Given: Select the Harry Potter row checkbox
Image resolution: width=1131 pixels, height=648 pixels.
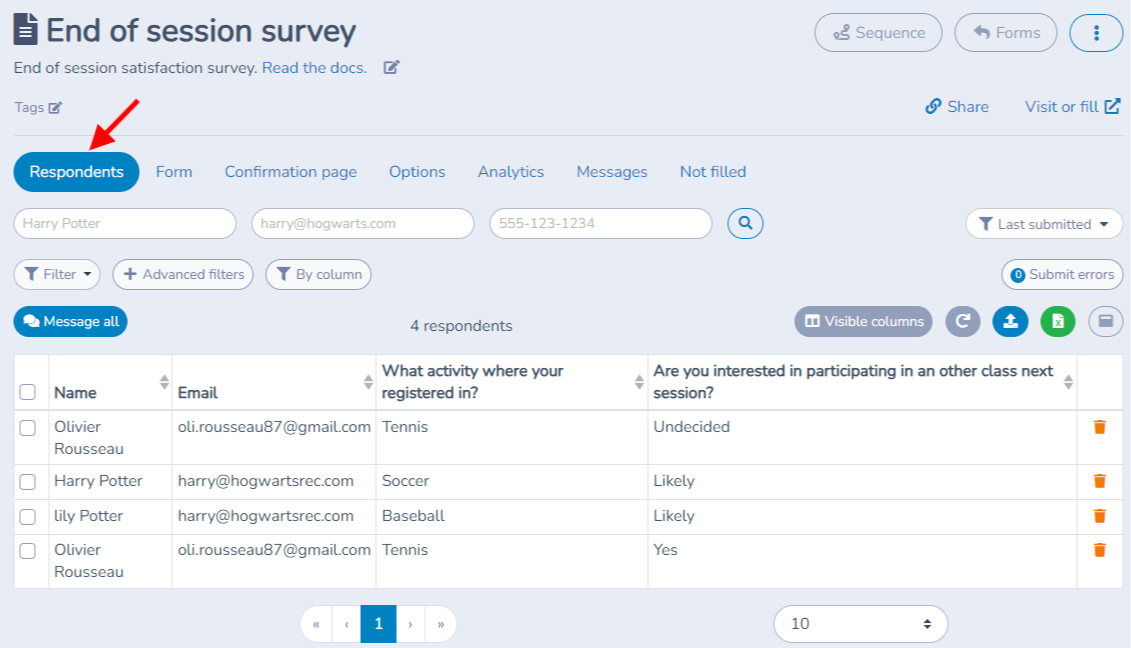Looking at the screenshot, I should coord(27,482).
